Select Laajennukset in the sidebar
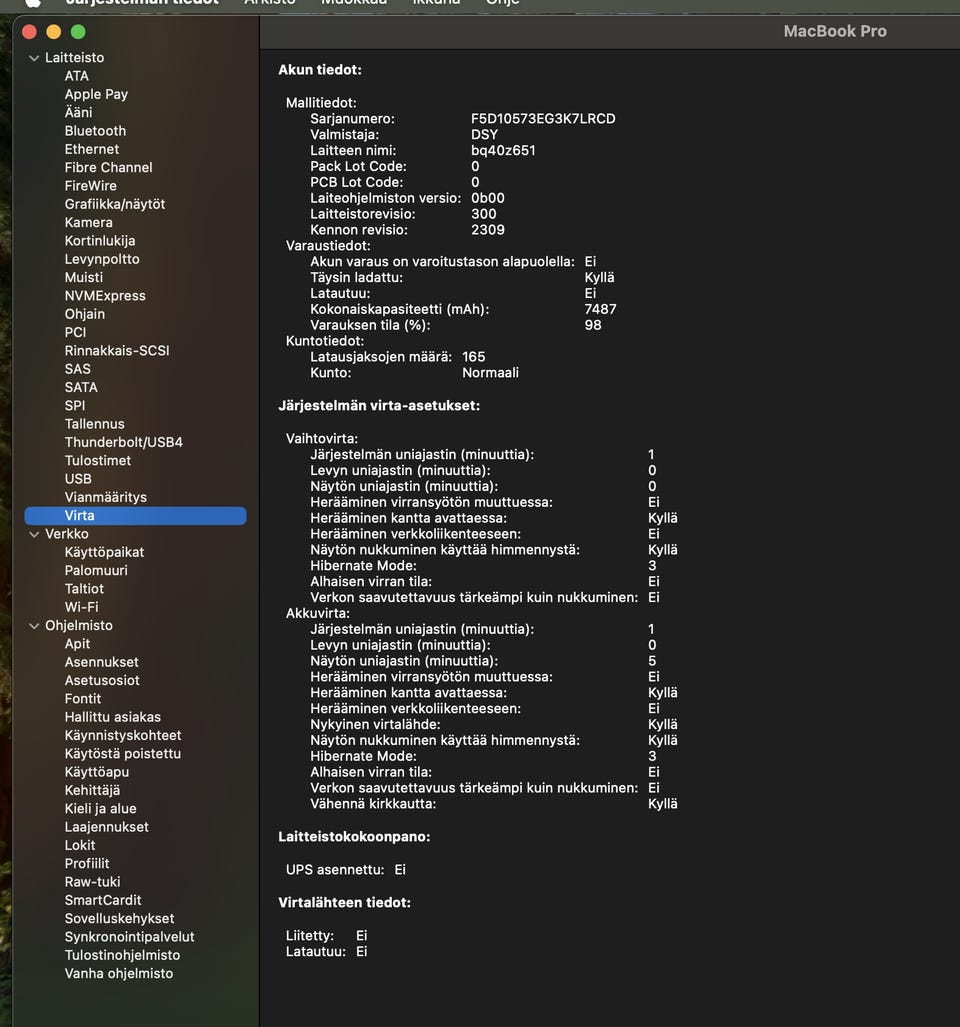Screen dimensions: 960x1027 106,828
